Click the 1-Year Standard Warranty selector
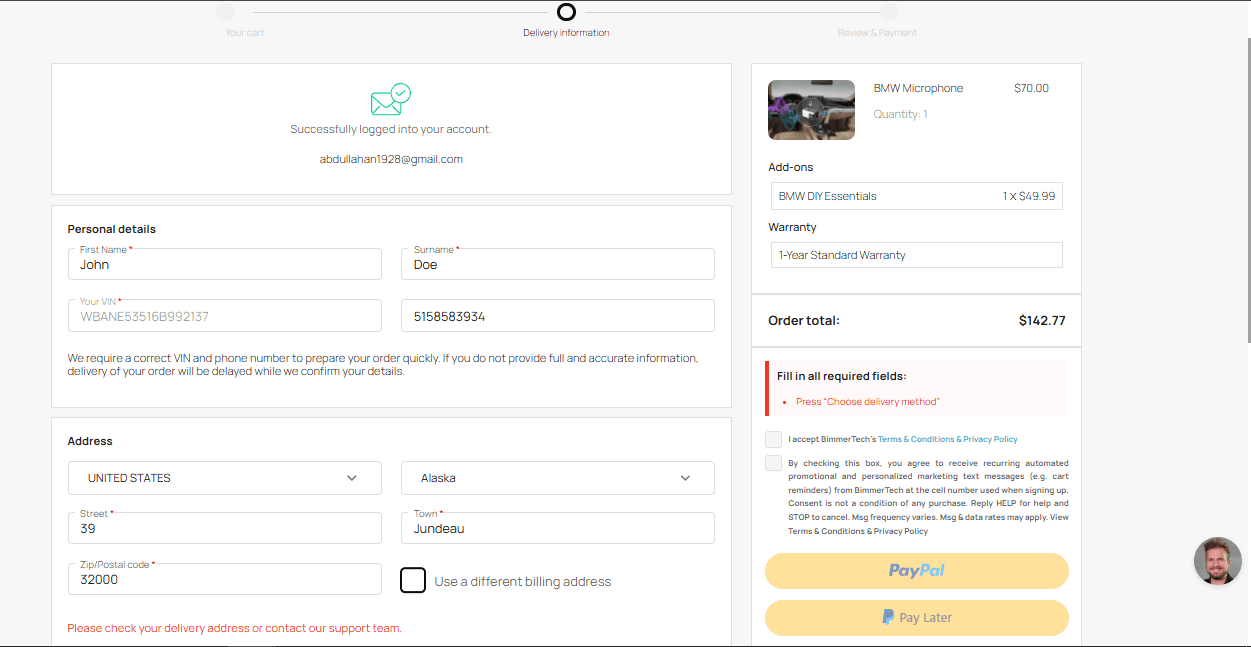This screenshot has height=647, width=1251. click(915, 255)
